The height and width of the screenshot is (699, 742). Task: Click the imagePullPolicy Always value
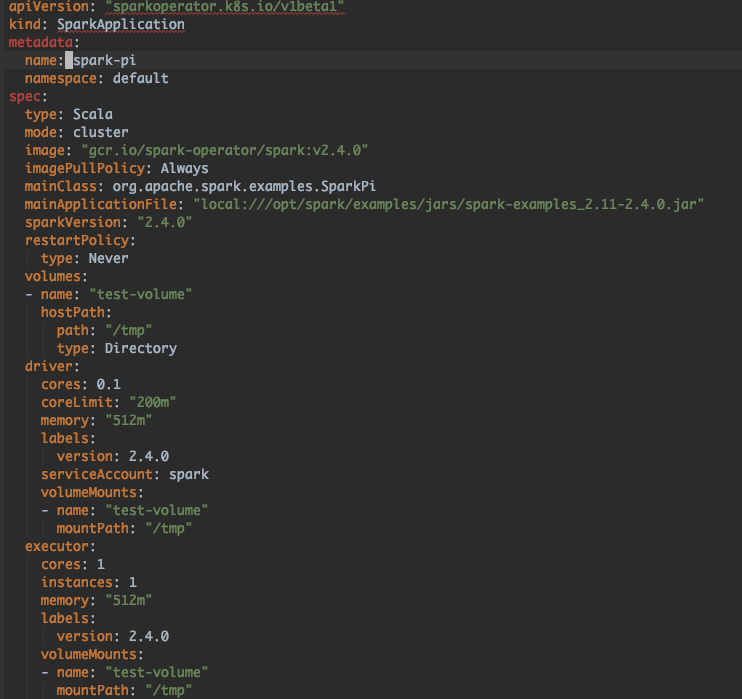coord(184,168)
